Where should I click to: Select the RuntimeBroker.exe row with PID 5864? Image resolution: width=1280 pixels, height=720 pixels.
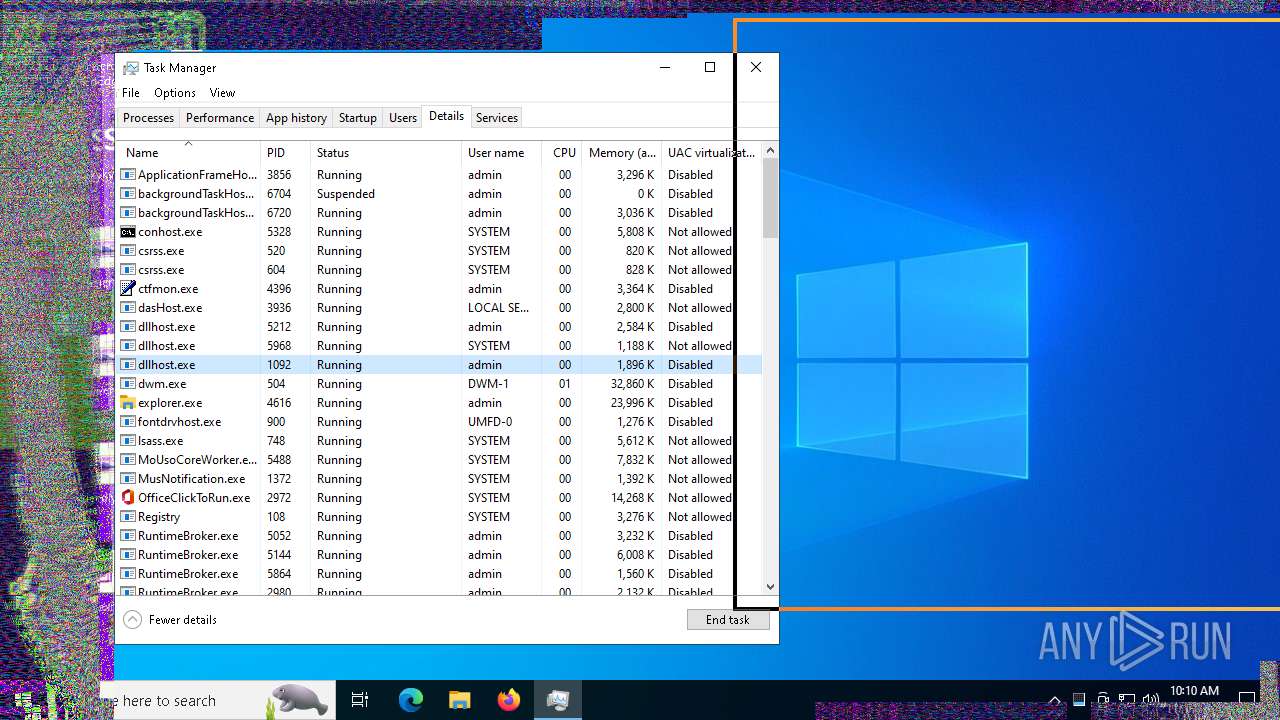(x=440, y=574)
